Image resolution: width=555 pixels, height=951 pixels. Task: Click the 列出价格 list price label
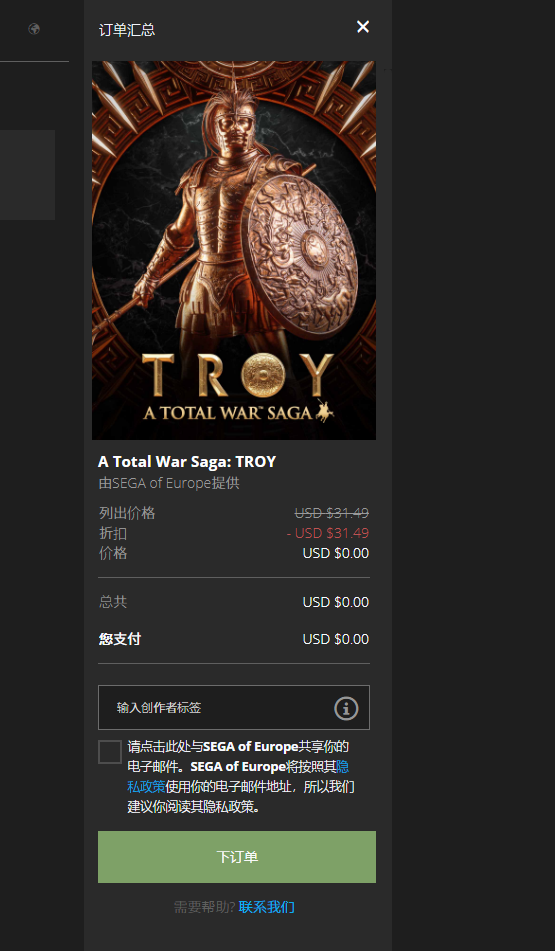(x=127, y=513)
